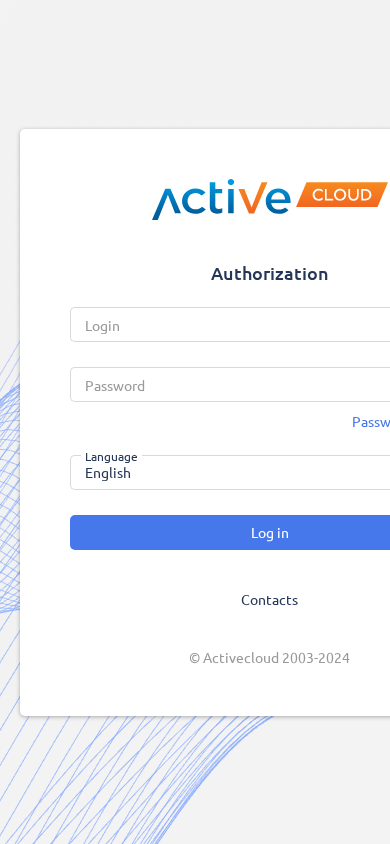Click the copyright symbol in footer
This screenshot has width=390, height=844.
tap(195, 658)
